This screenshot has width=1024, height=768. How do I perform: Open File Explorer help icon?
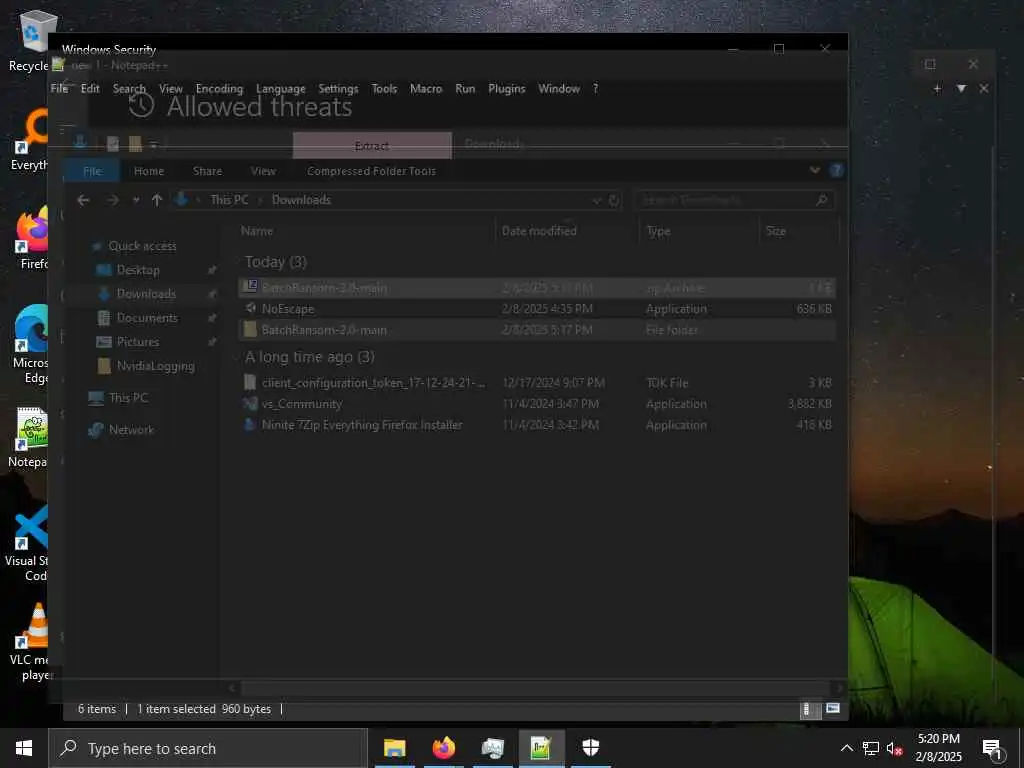(836, 170)
